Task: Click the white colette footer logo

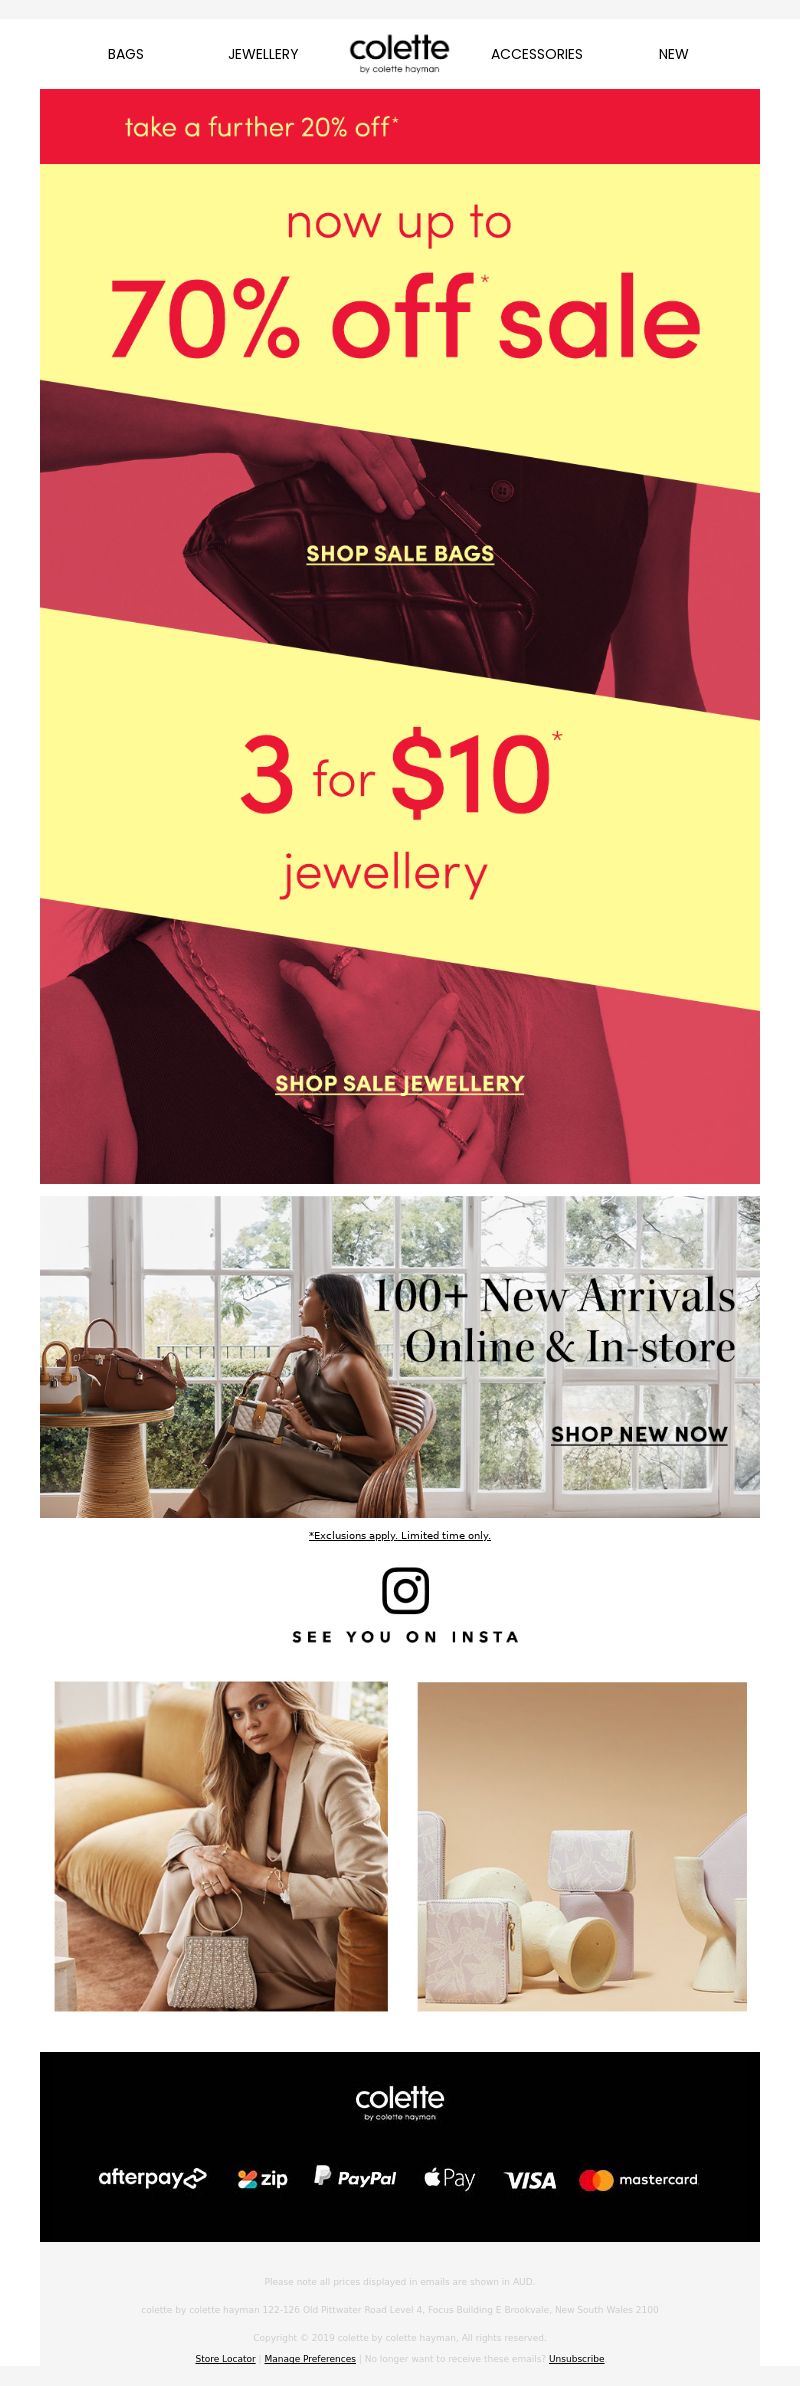Action: [x=399, y=2103]
